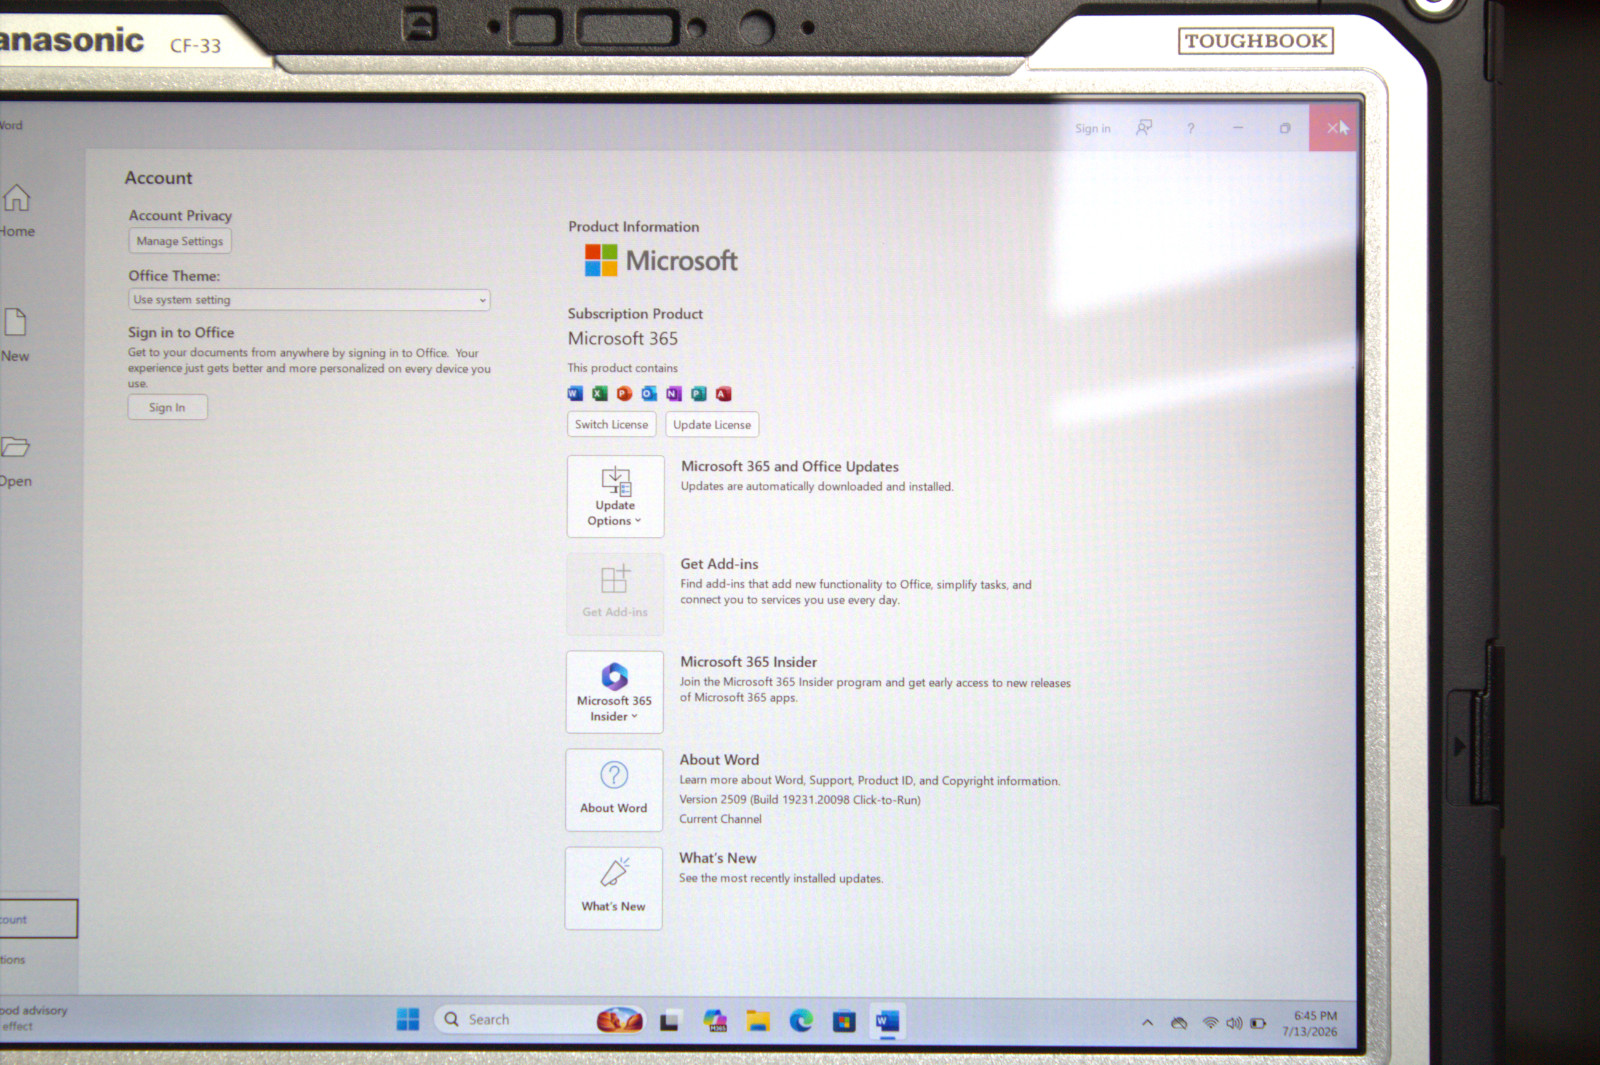
Task: Click the Access app icon in product list
Action: pyautogui.click(x=723, y=394)
